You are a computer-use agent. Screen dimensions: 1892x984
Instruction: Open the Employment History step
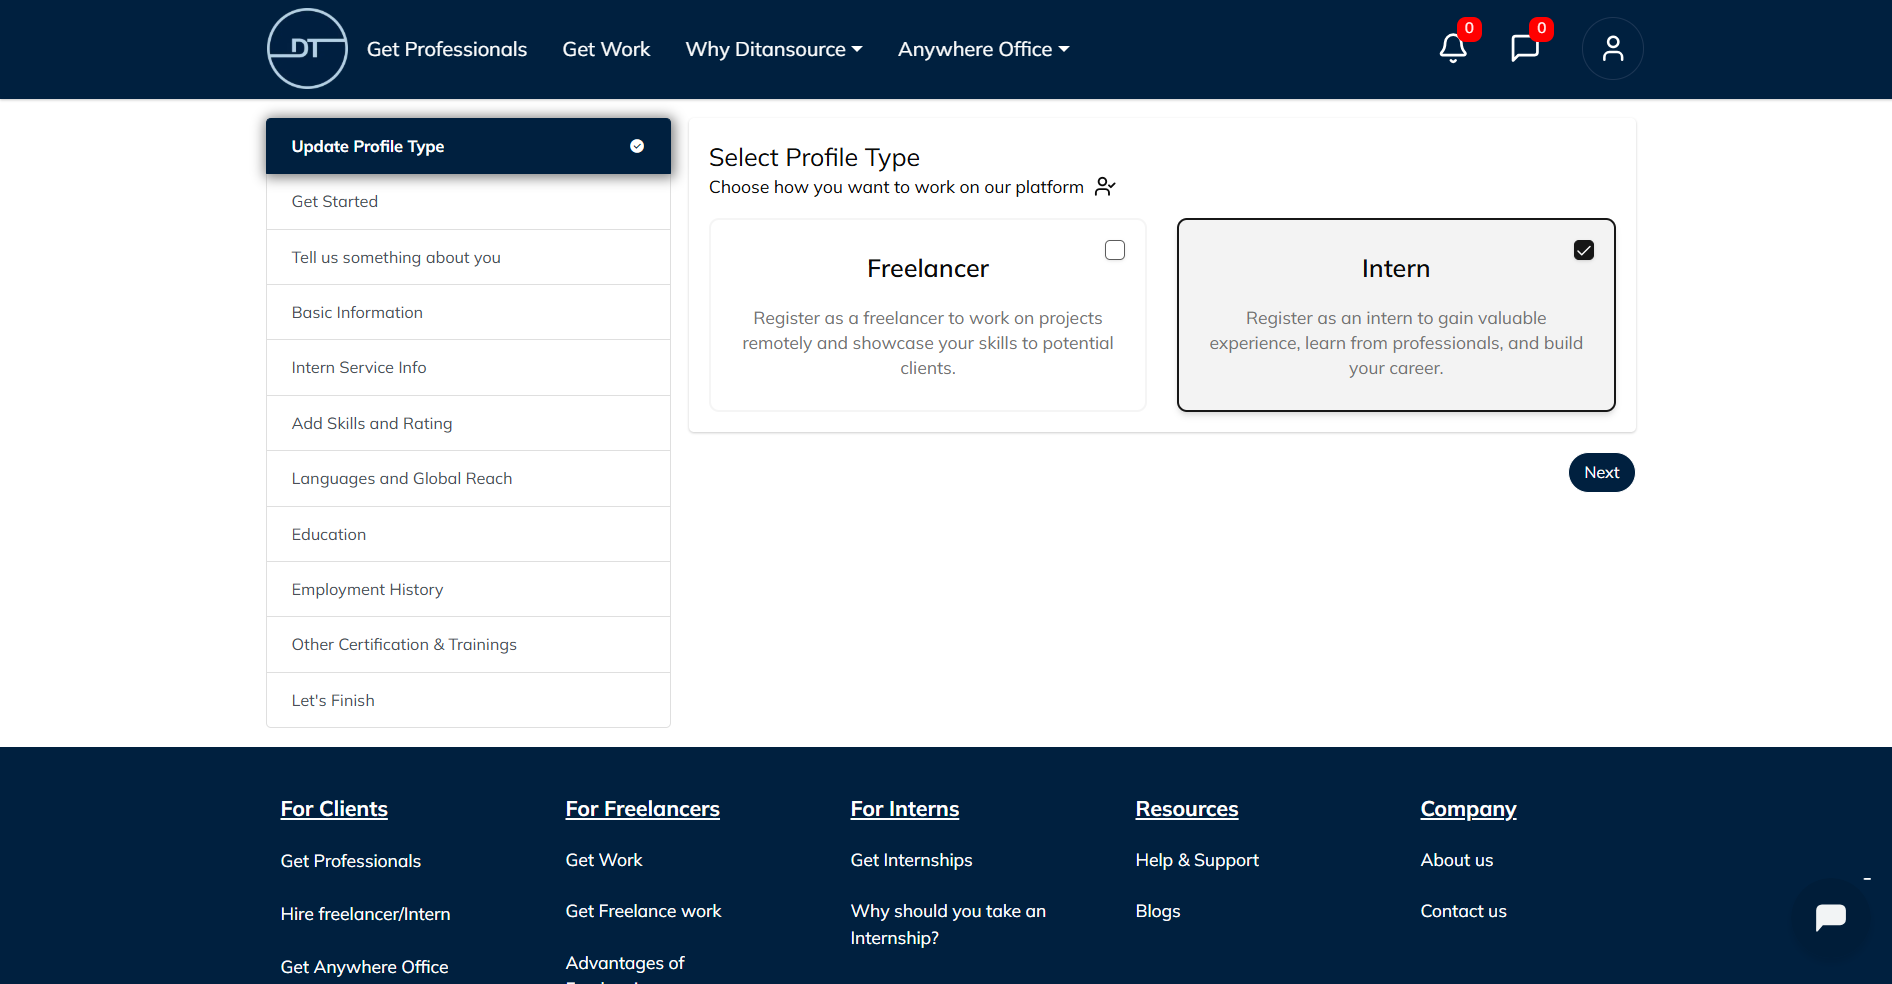click(468, 589)
